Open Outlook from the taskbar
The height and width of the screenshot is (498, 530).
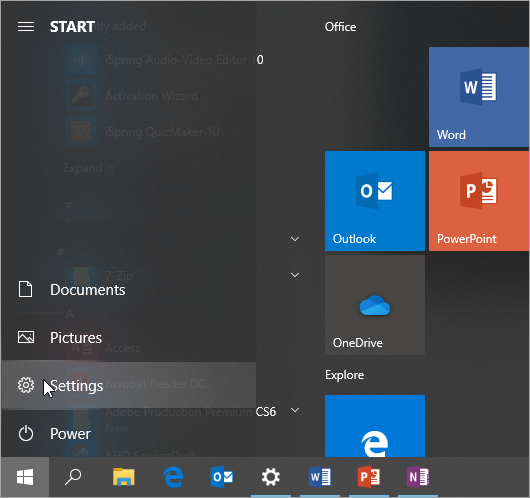point(222,477)
